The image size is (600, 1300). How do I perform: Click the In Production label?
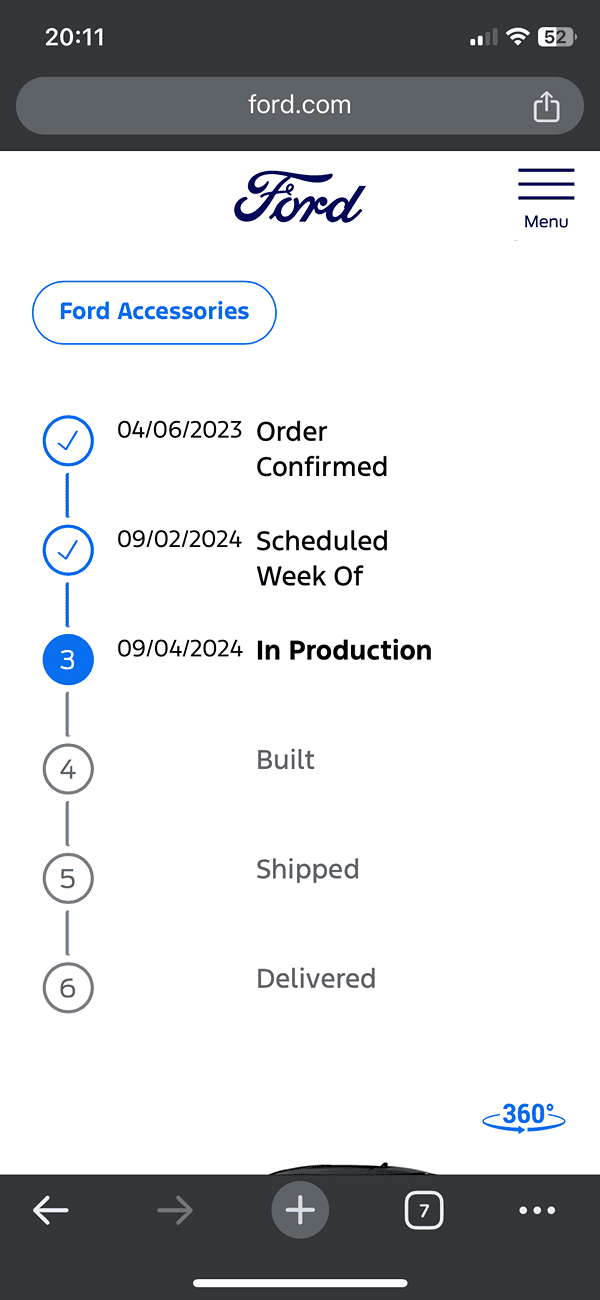coord(344,650)
